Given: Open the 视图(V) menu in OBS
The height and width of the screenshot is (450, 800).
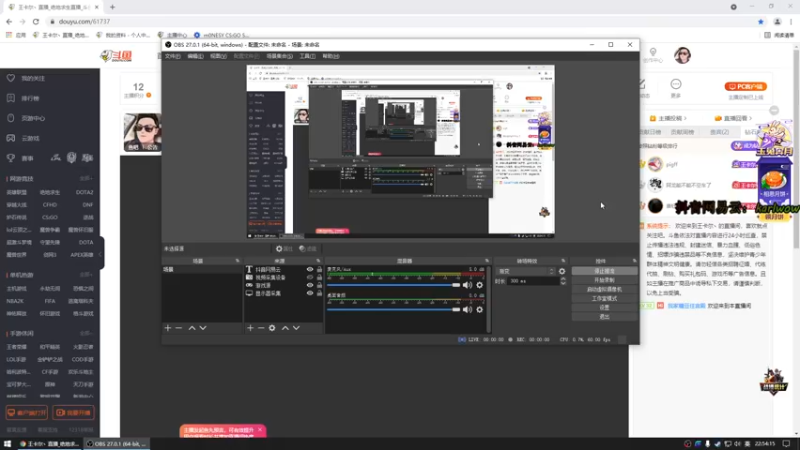Looking at the screenshot, I should point(218,56).
